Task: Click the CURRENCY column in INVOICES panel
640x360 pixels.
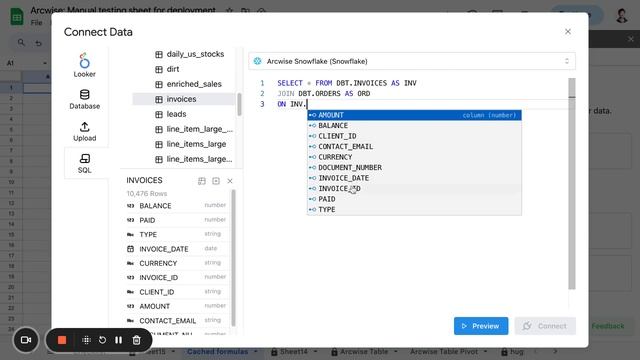Action: click(177, 263)
